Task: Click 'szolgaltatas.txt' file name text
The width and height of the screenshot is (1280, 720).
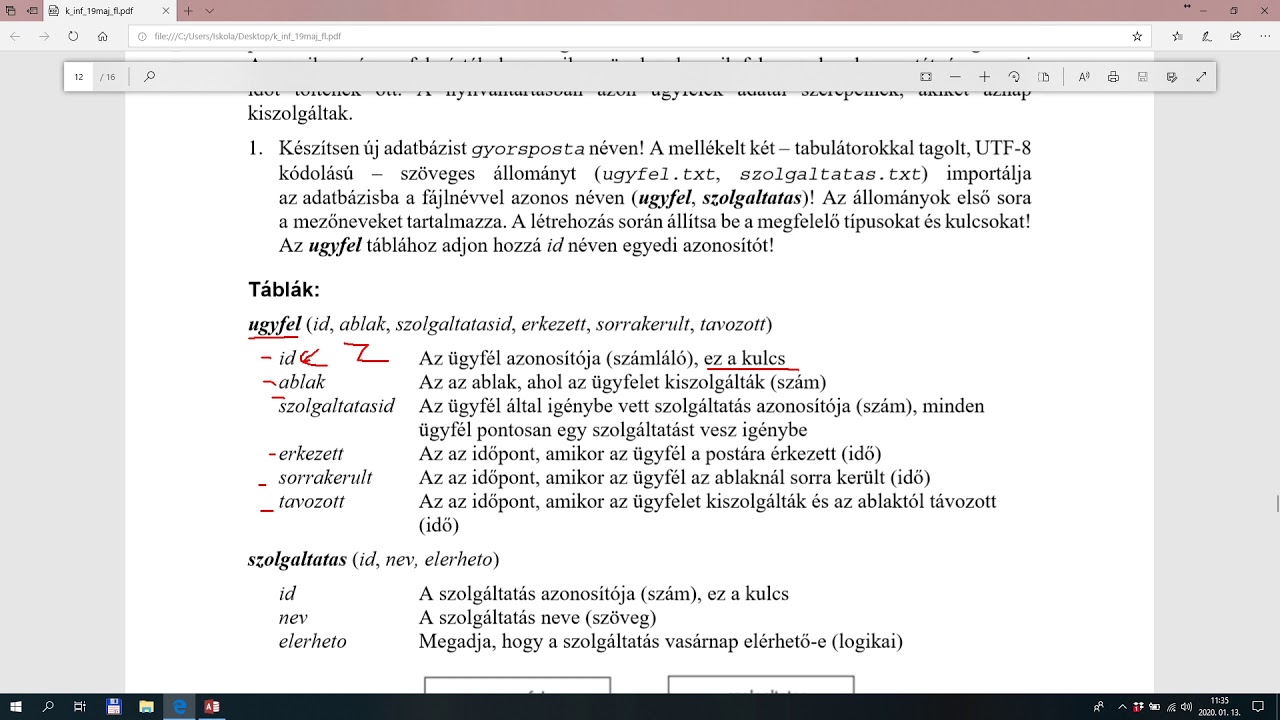Action: 829,173
